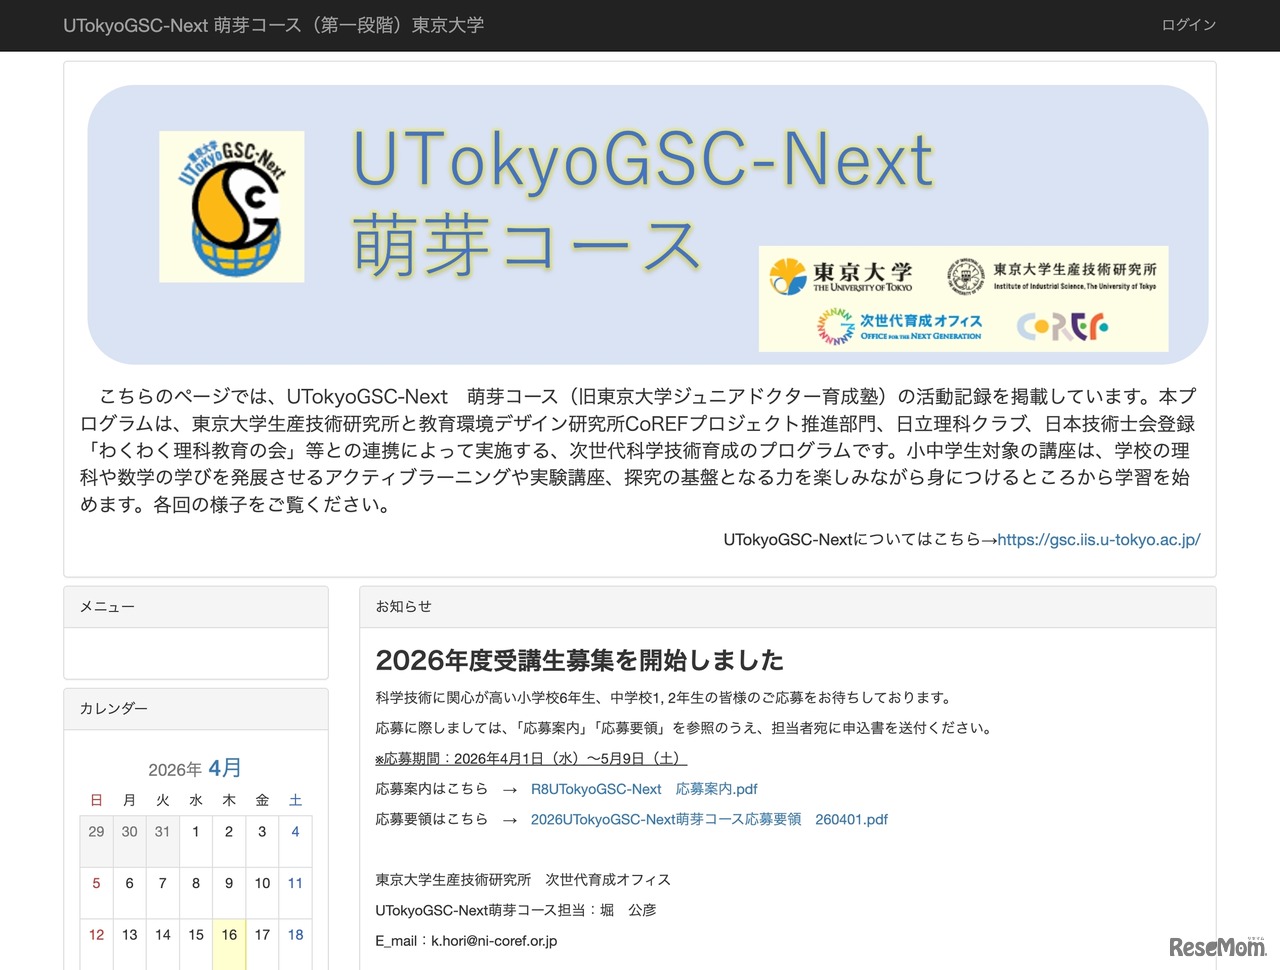Click the 2026年度受講生募集を開始しました heading
1280x970 pixels.
[579, 661]
